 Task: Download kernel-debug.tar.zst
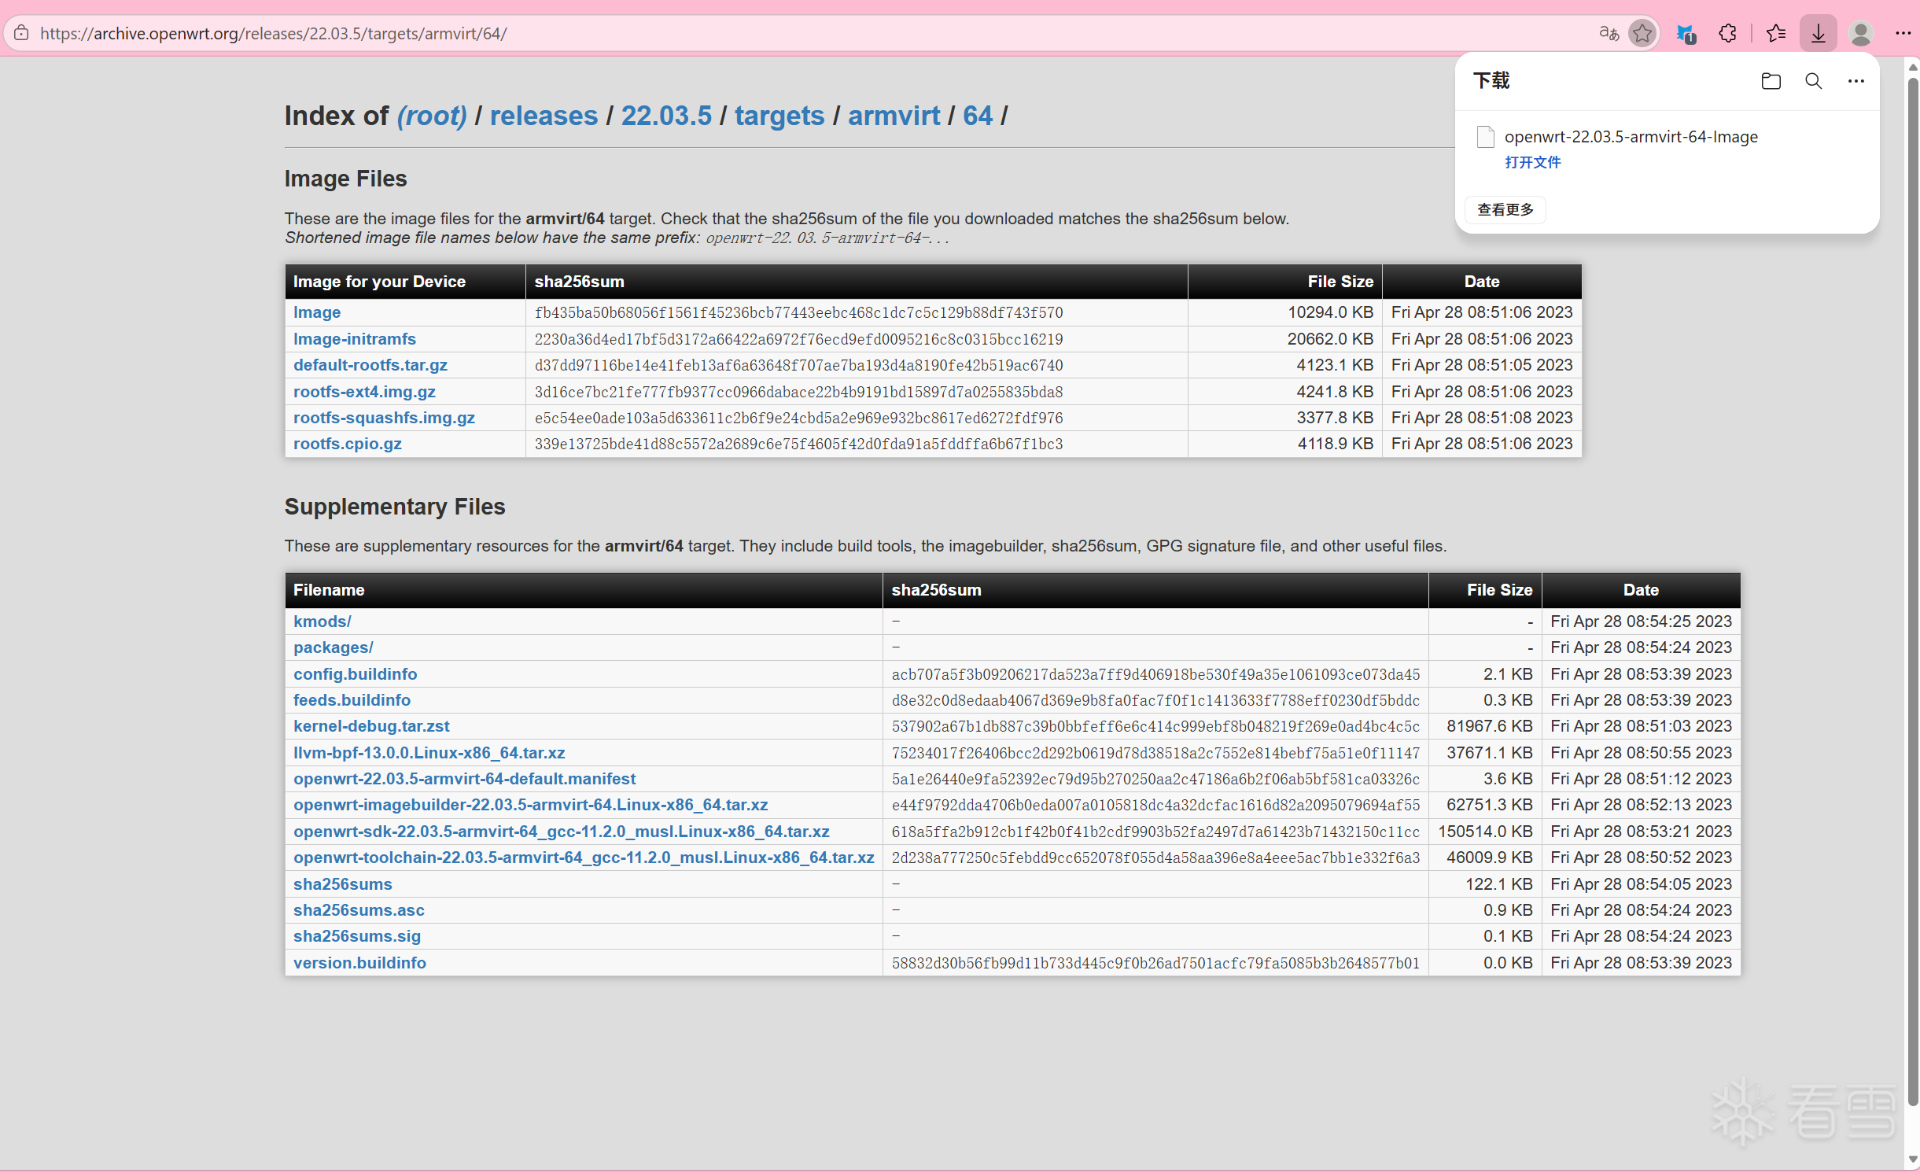tap(371, 726)
